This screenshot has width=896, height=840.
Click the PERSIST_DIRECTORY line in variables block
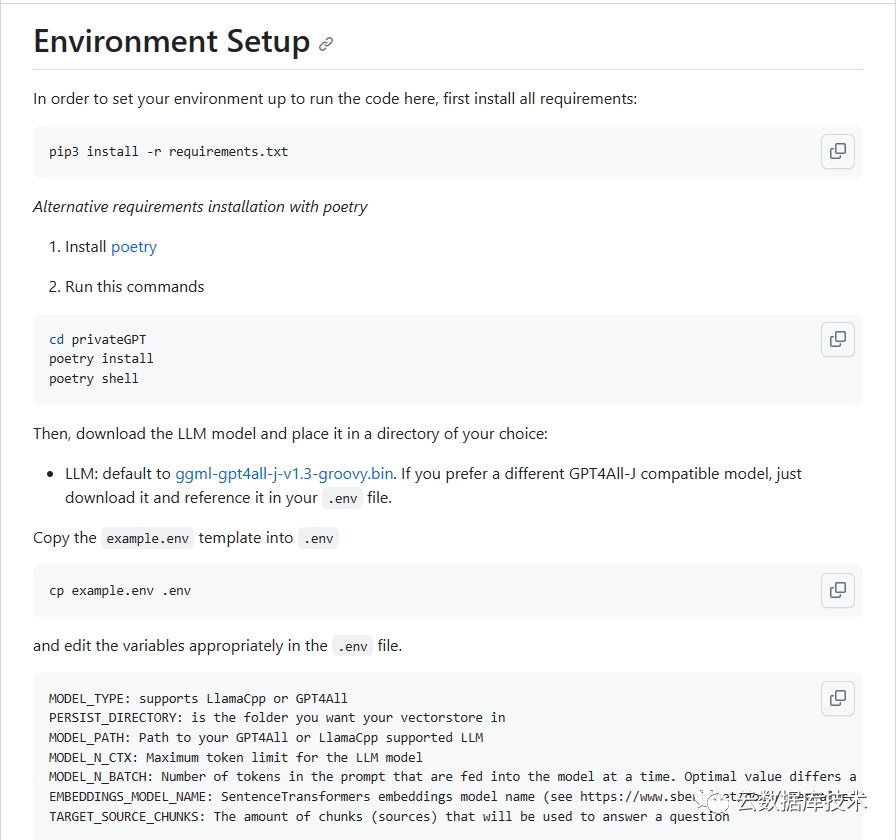(277, 718)
